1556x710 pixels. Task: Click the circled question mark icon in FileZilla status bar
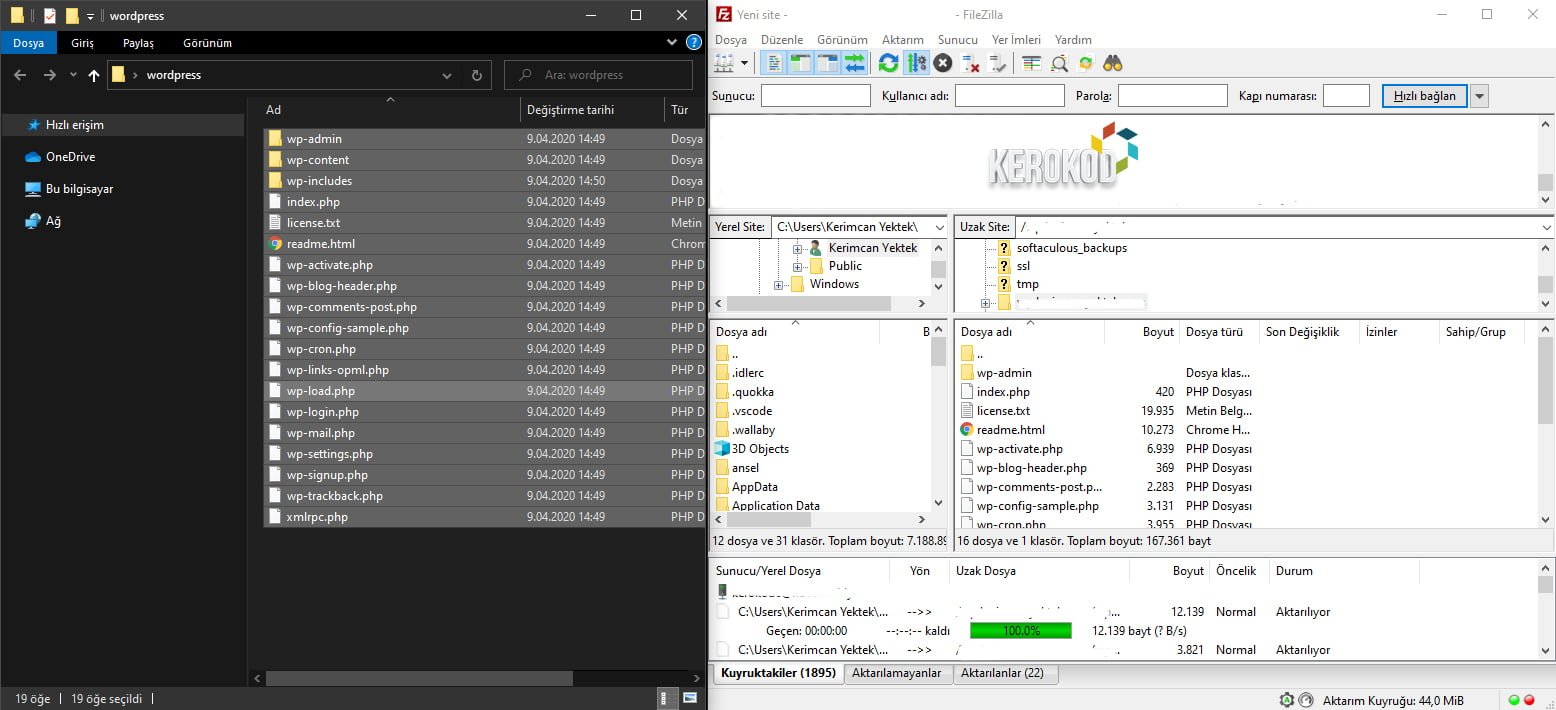pos(1306,700)
